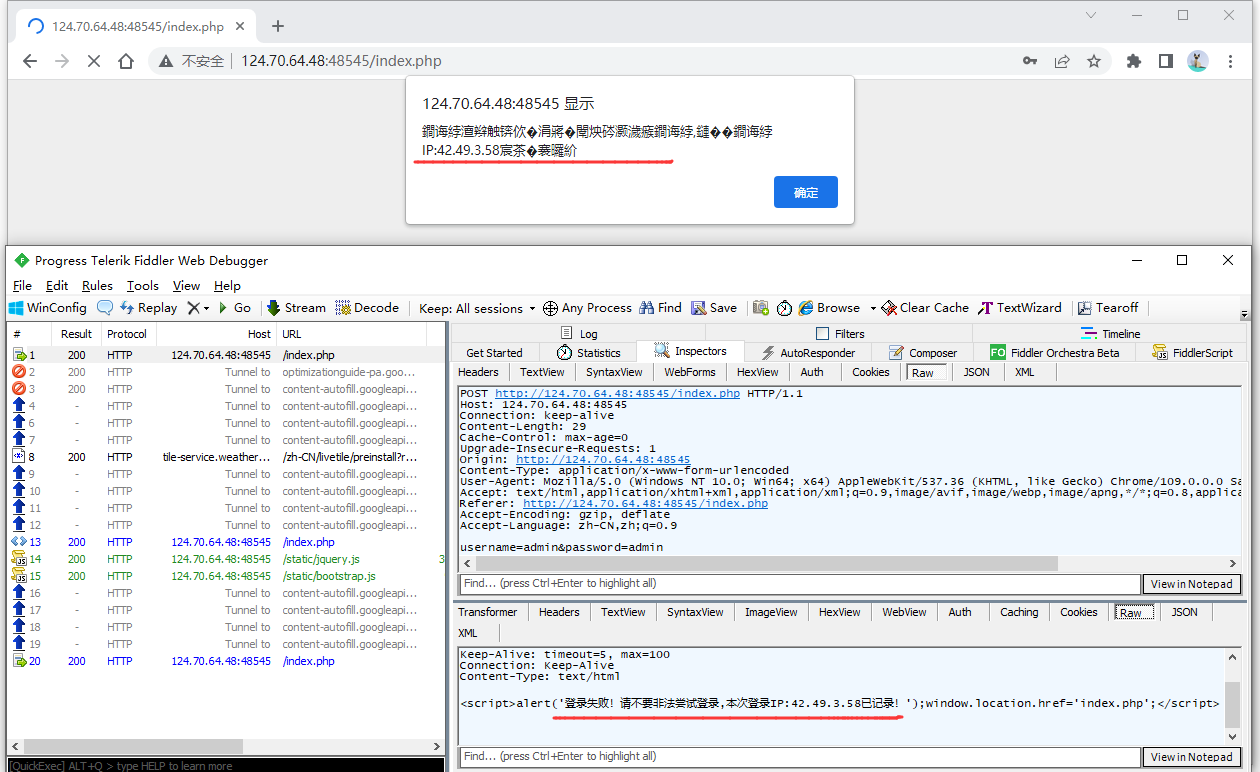Select request JSON inspector tab
The image size is (1260, 772).
point(977,372)
